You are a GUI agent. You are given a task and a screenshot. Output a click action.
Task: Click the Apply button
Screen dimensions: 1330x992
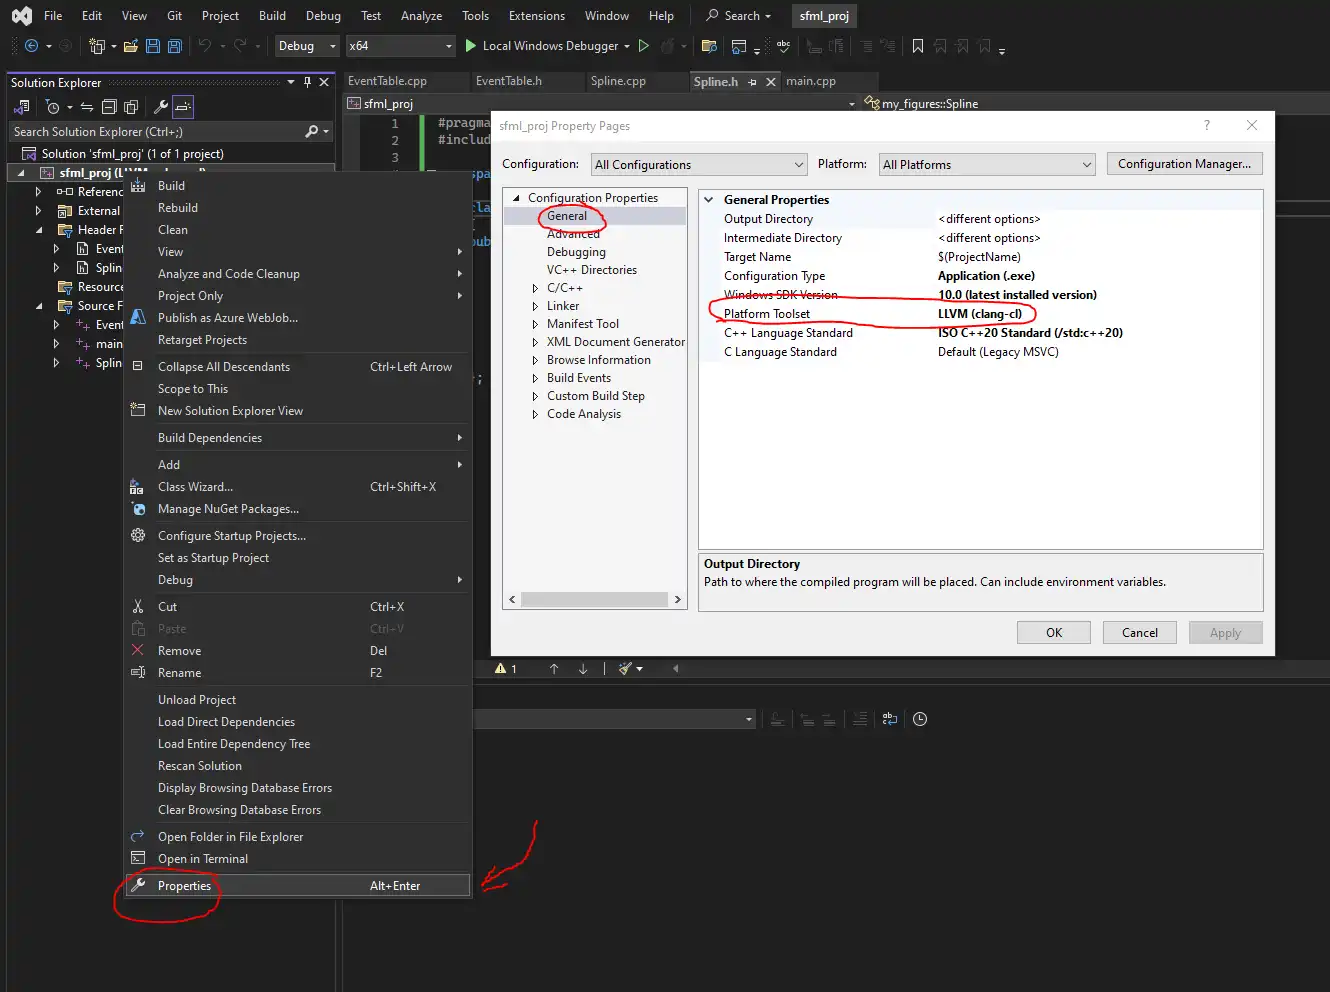click(x=1226, y=633)
